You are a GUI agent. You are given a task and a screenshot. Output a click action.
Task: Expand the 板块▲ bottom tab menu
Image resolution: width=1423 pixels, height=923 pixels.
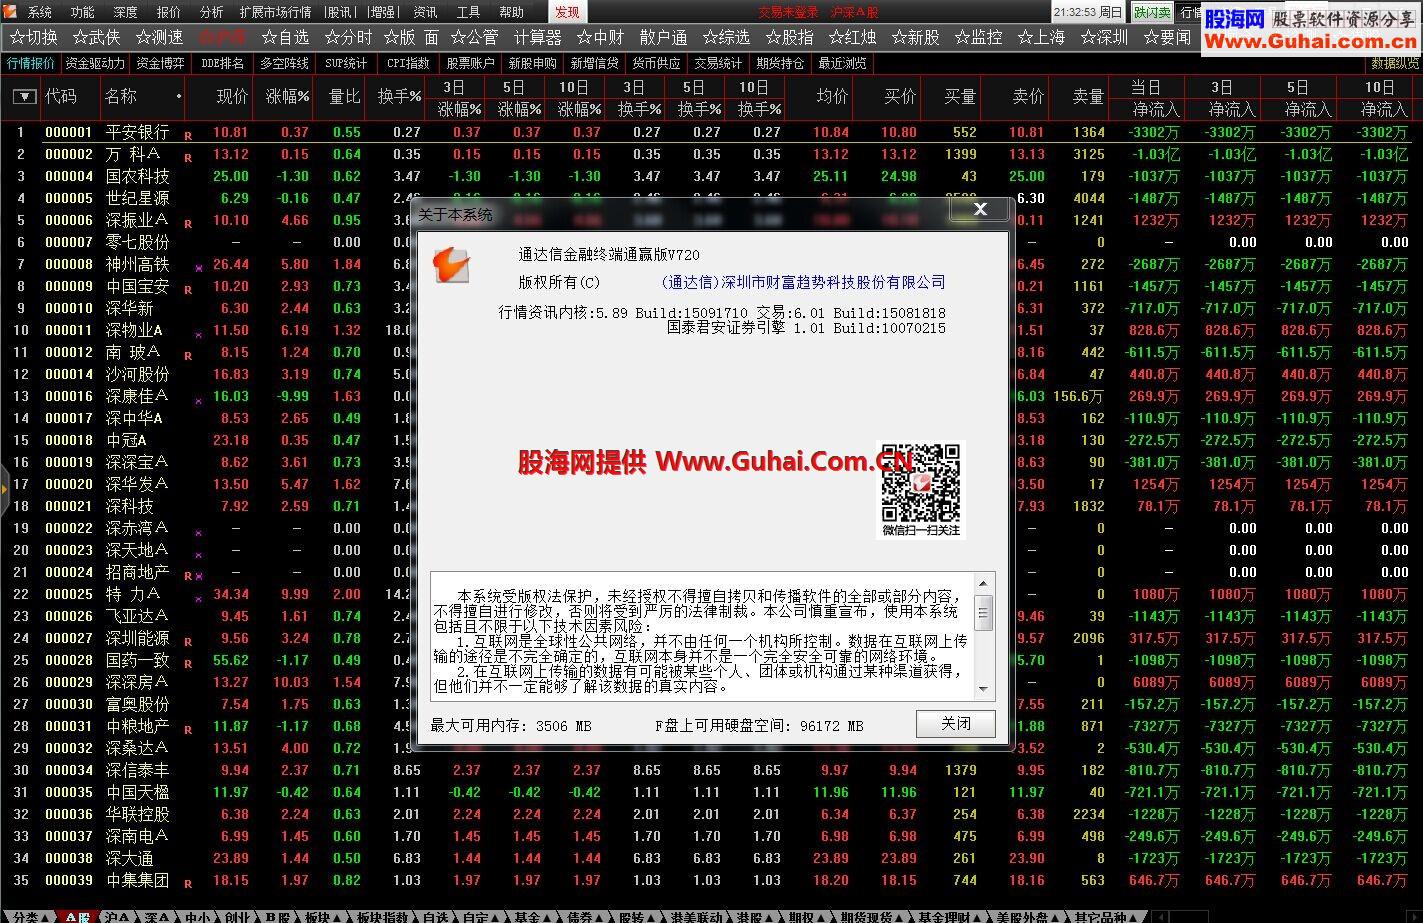point(323,916)
